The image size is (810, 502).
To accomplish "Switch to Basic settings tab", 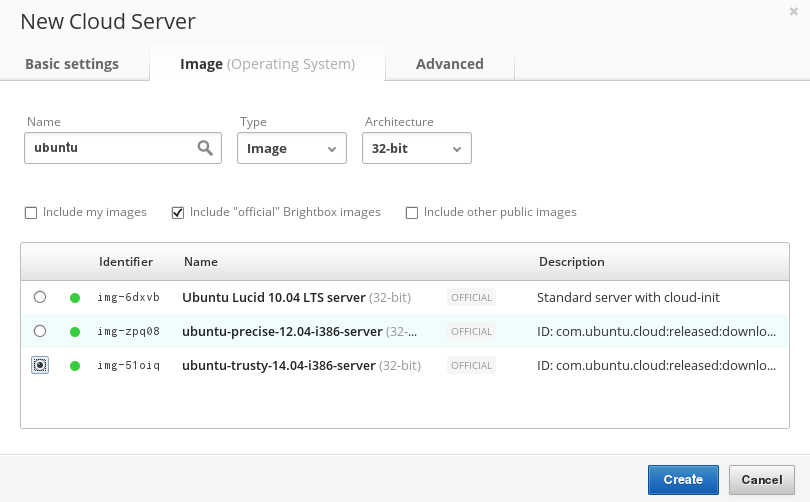I will [x=72, y=64].
